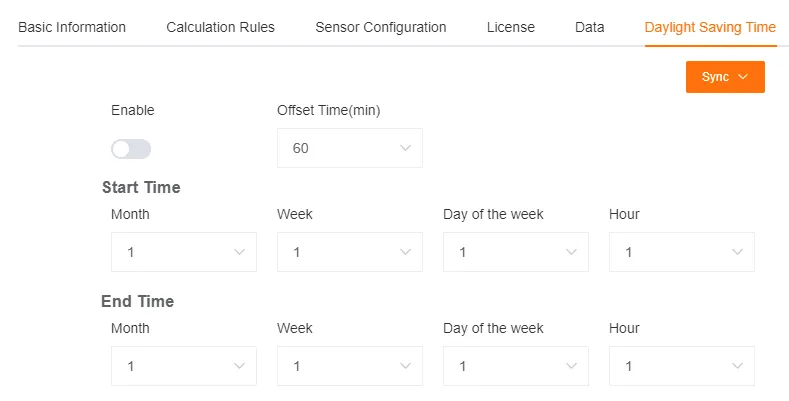Switch to the Basic Information tab
Image resolution: width=789 pixels, height=401 pixels.
(72, 27)
